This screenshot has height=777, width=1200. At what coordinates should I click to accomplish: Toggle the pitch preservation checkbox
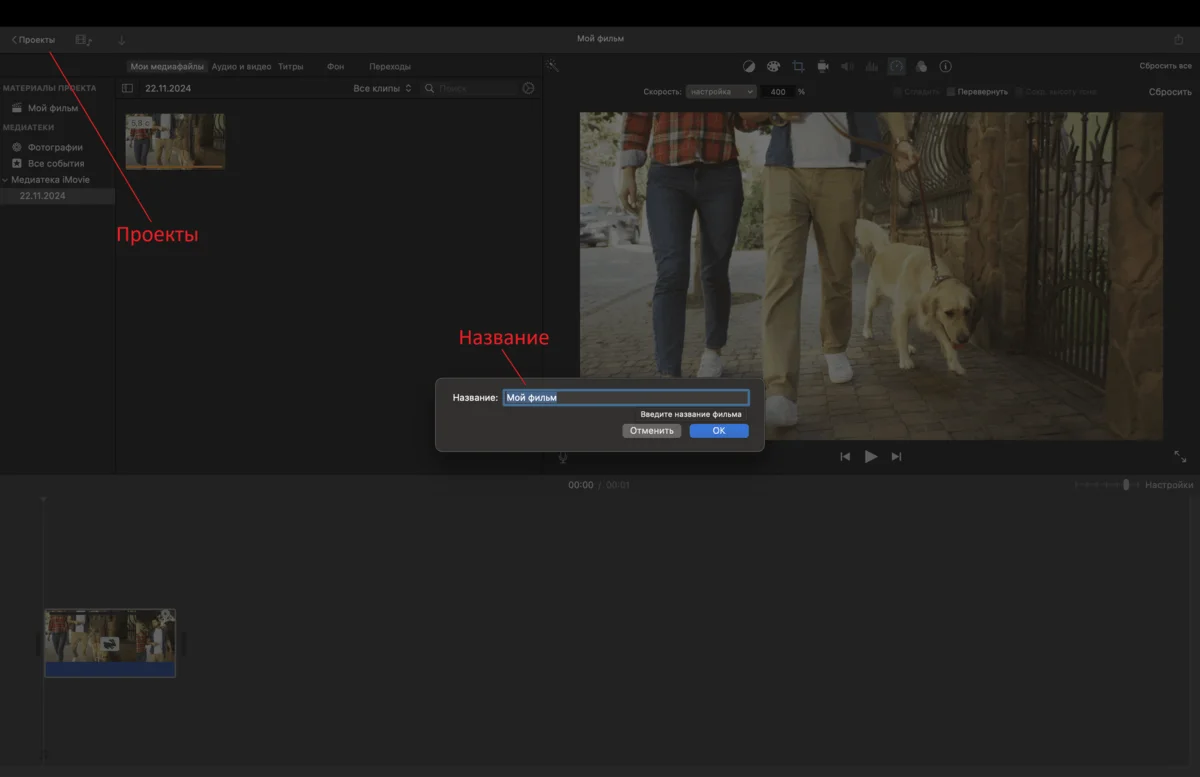1019,92
